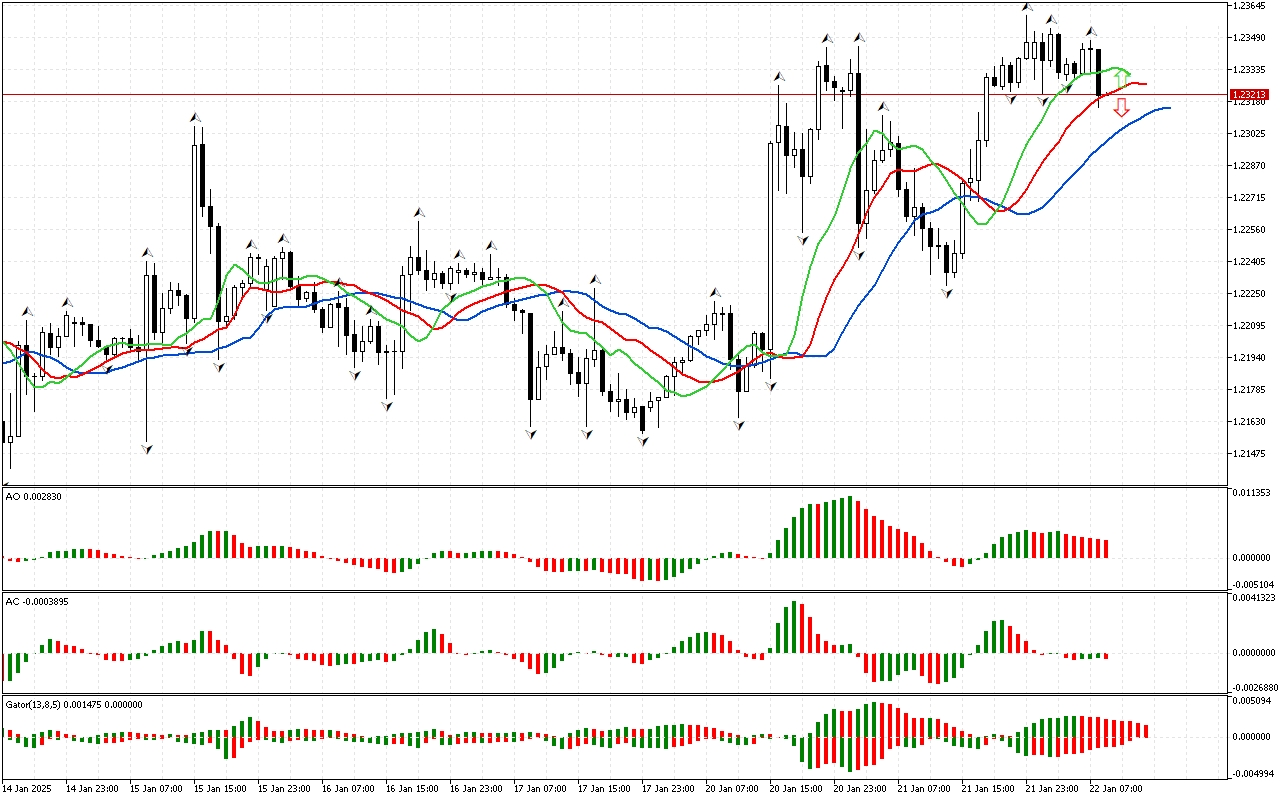
Task: Click the 1.22715 price scale label
Action: pyautogui.click(x=1251, y=198)
